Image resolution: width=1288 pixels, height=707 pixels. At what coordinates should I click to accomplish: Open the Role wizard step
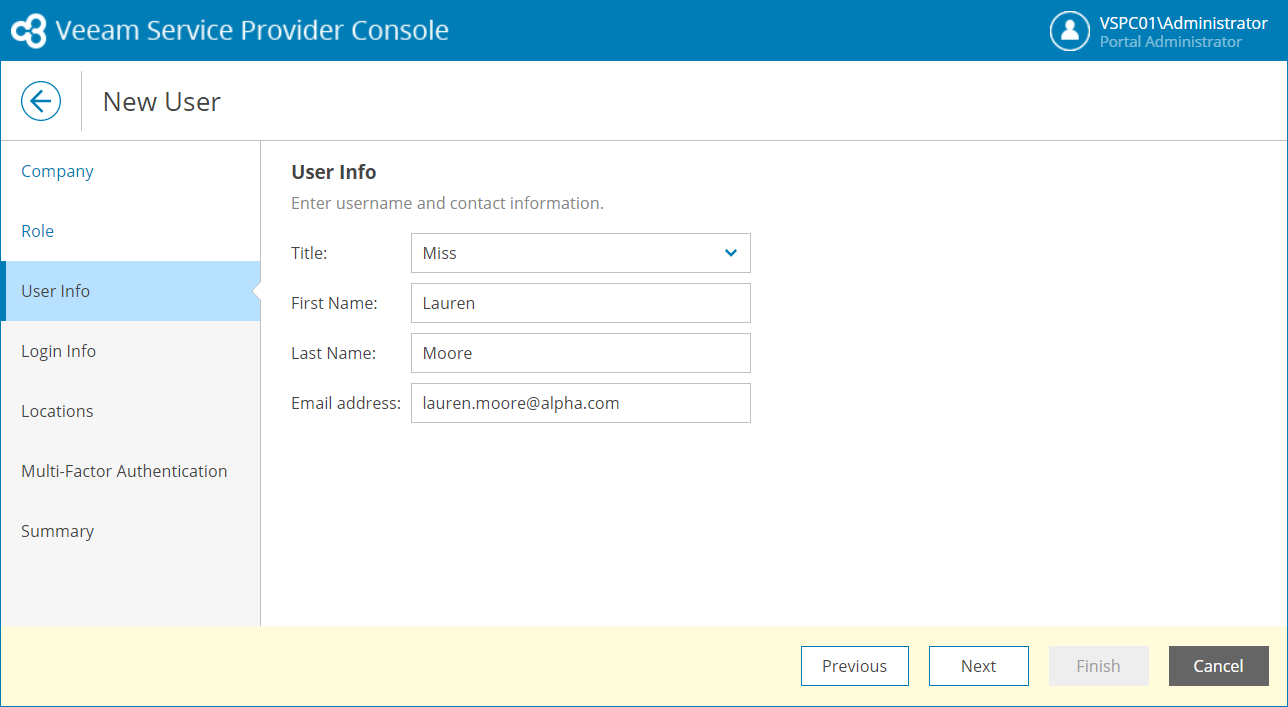(38, 231)
